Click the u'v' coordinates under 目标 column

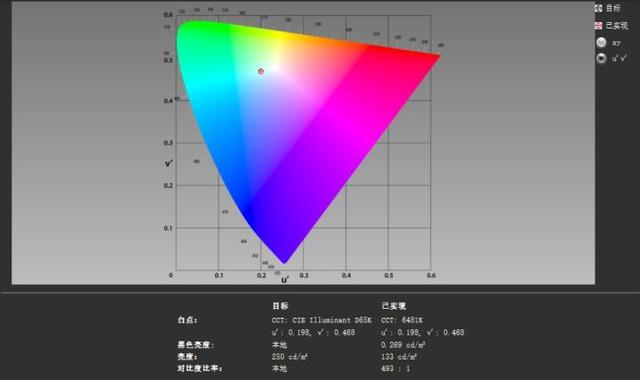pyautogui.click(x=313, y=332)
